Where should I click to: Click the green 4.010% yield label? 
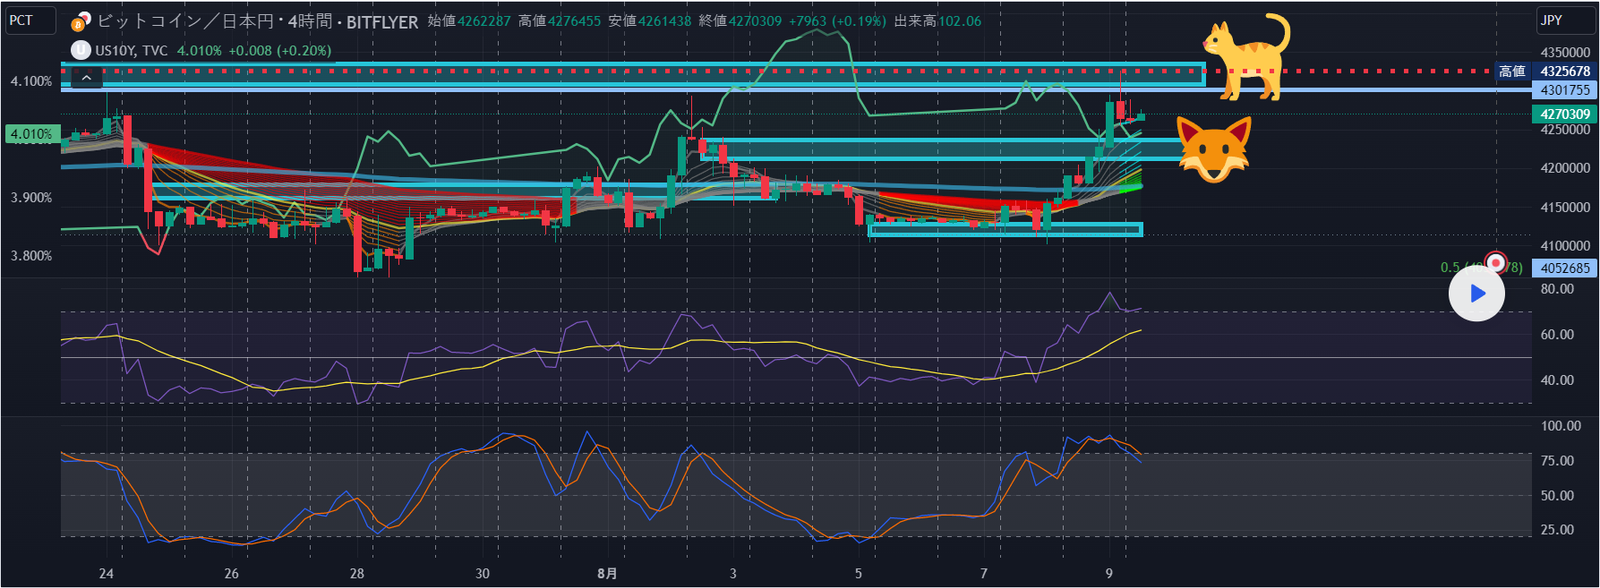pyautogui.click(x=30, y=134)
